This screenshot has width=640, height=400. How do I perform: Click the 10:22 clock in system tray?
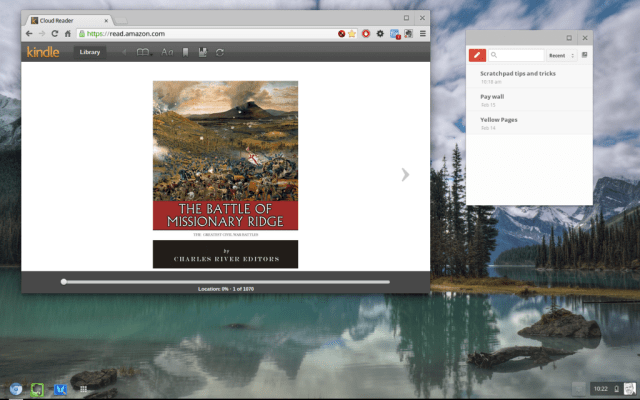point(600,389)
